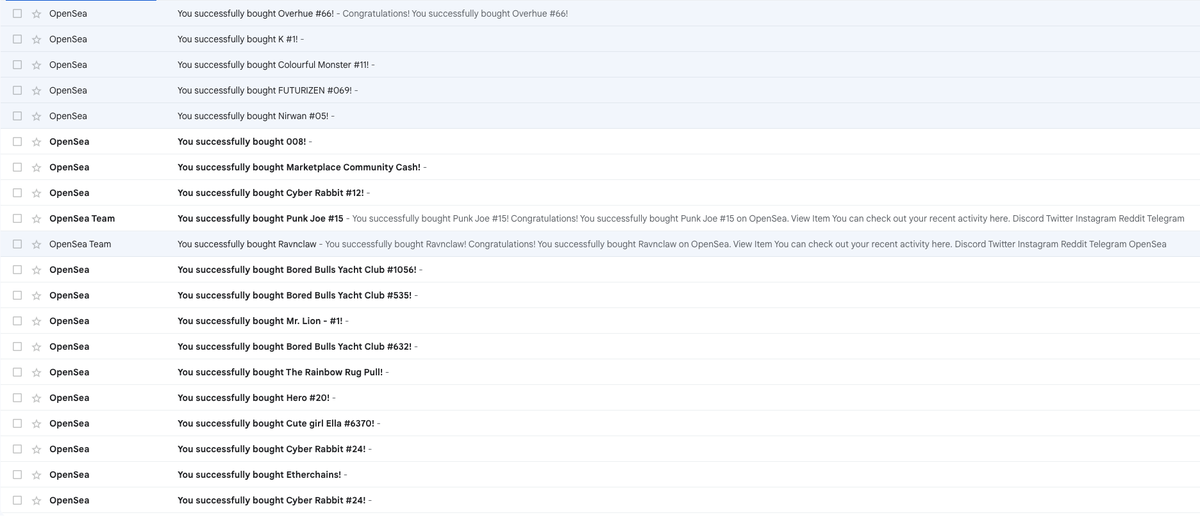Screen dimensions: 1200x522
Task: Select the FUTURIZEN #069 email checkbox
Action: (17, 91)
